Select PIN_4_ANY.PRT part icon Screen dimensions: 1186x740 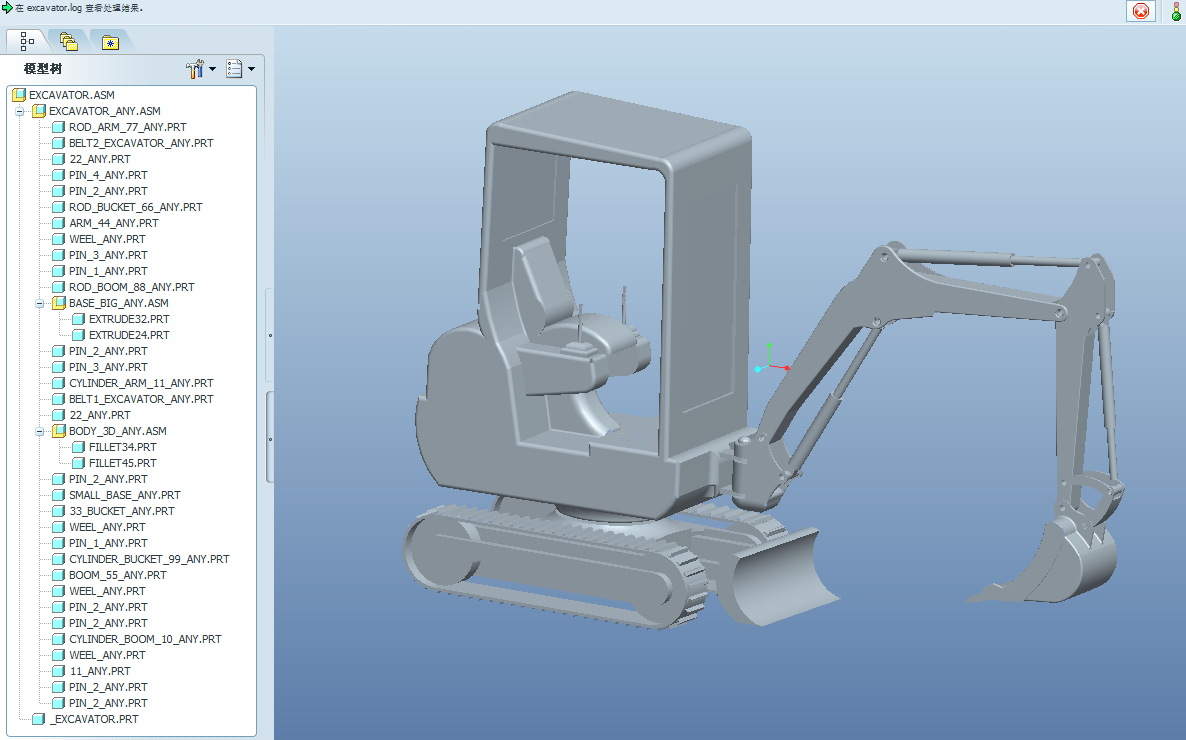click(58, 175)
